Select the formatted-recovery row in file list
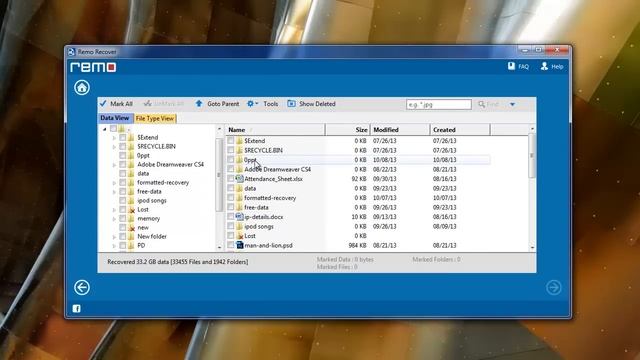Image resolution: width=640 pixels, height=360 pixels. [358, 198]
